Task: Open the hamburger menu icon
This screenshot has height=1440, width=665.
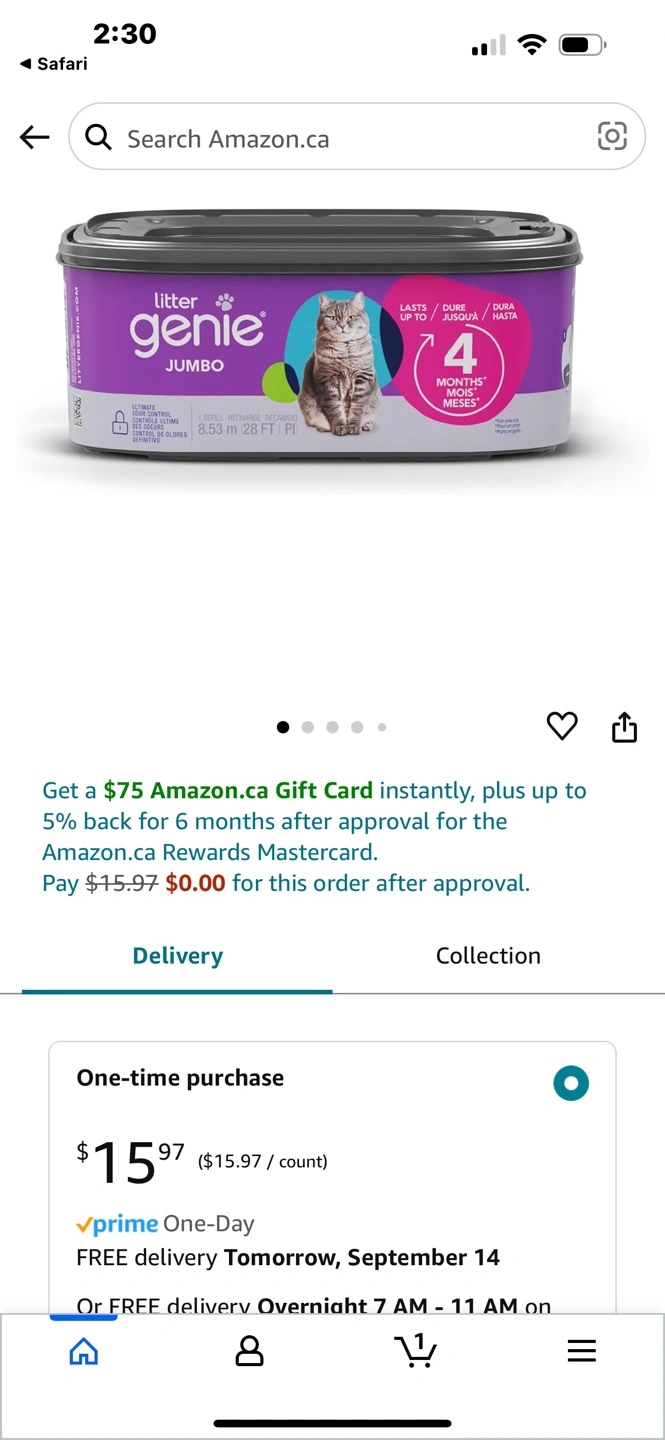Action: [581, 1351]
